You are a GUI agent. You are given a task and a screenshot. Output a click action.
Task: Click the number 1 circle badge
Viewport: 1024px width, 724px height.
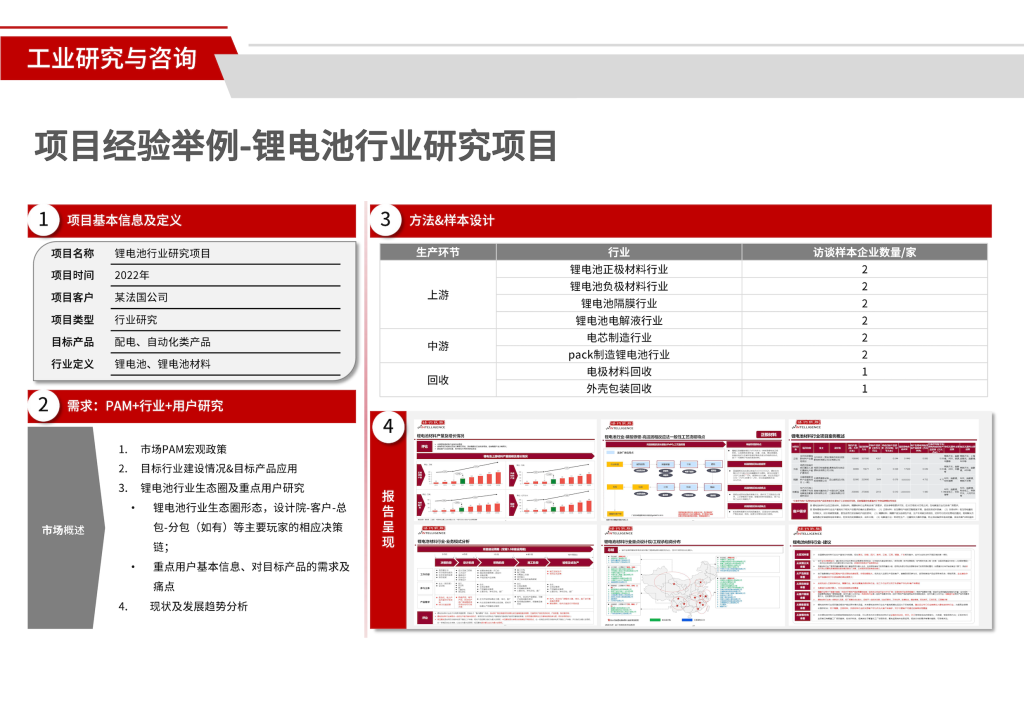pos(44,220)
